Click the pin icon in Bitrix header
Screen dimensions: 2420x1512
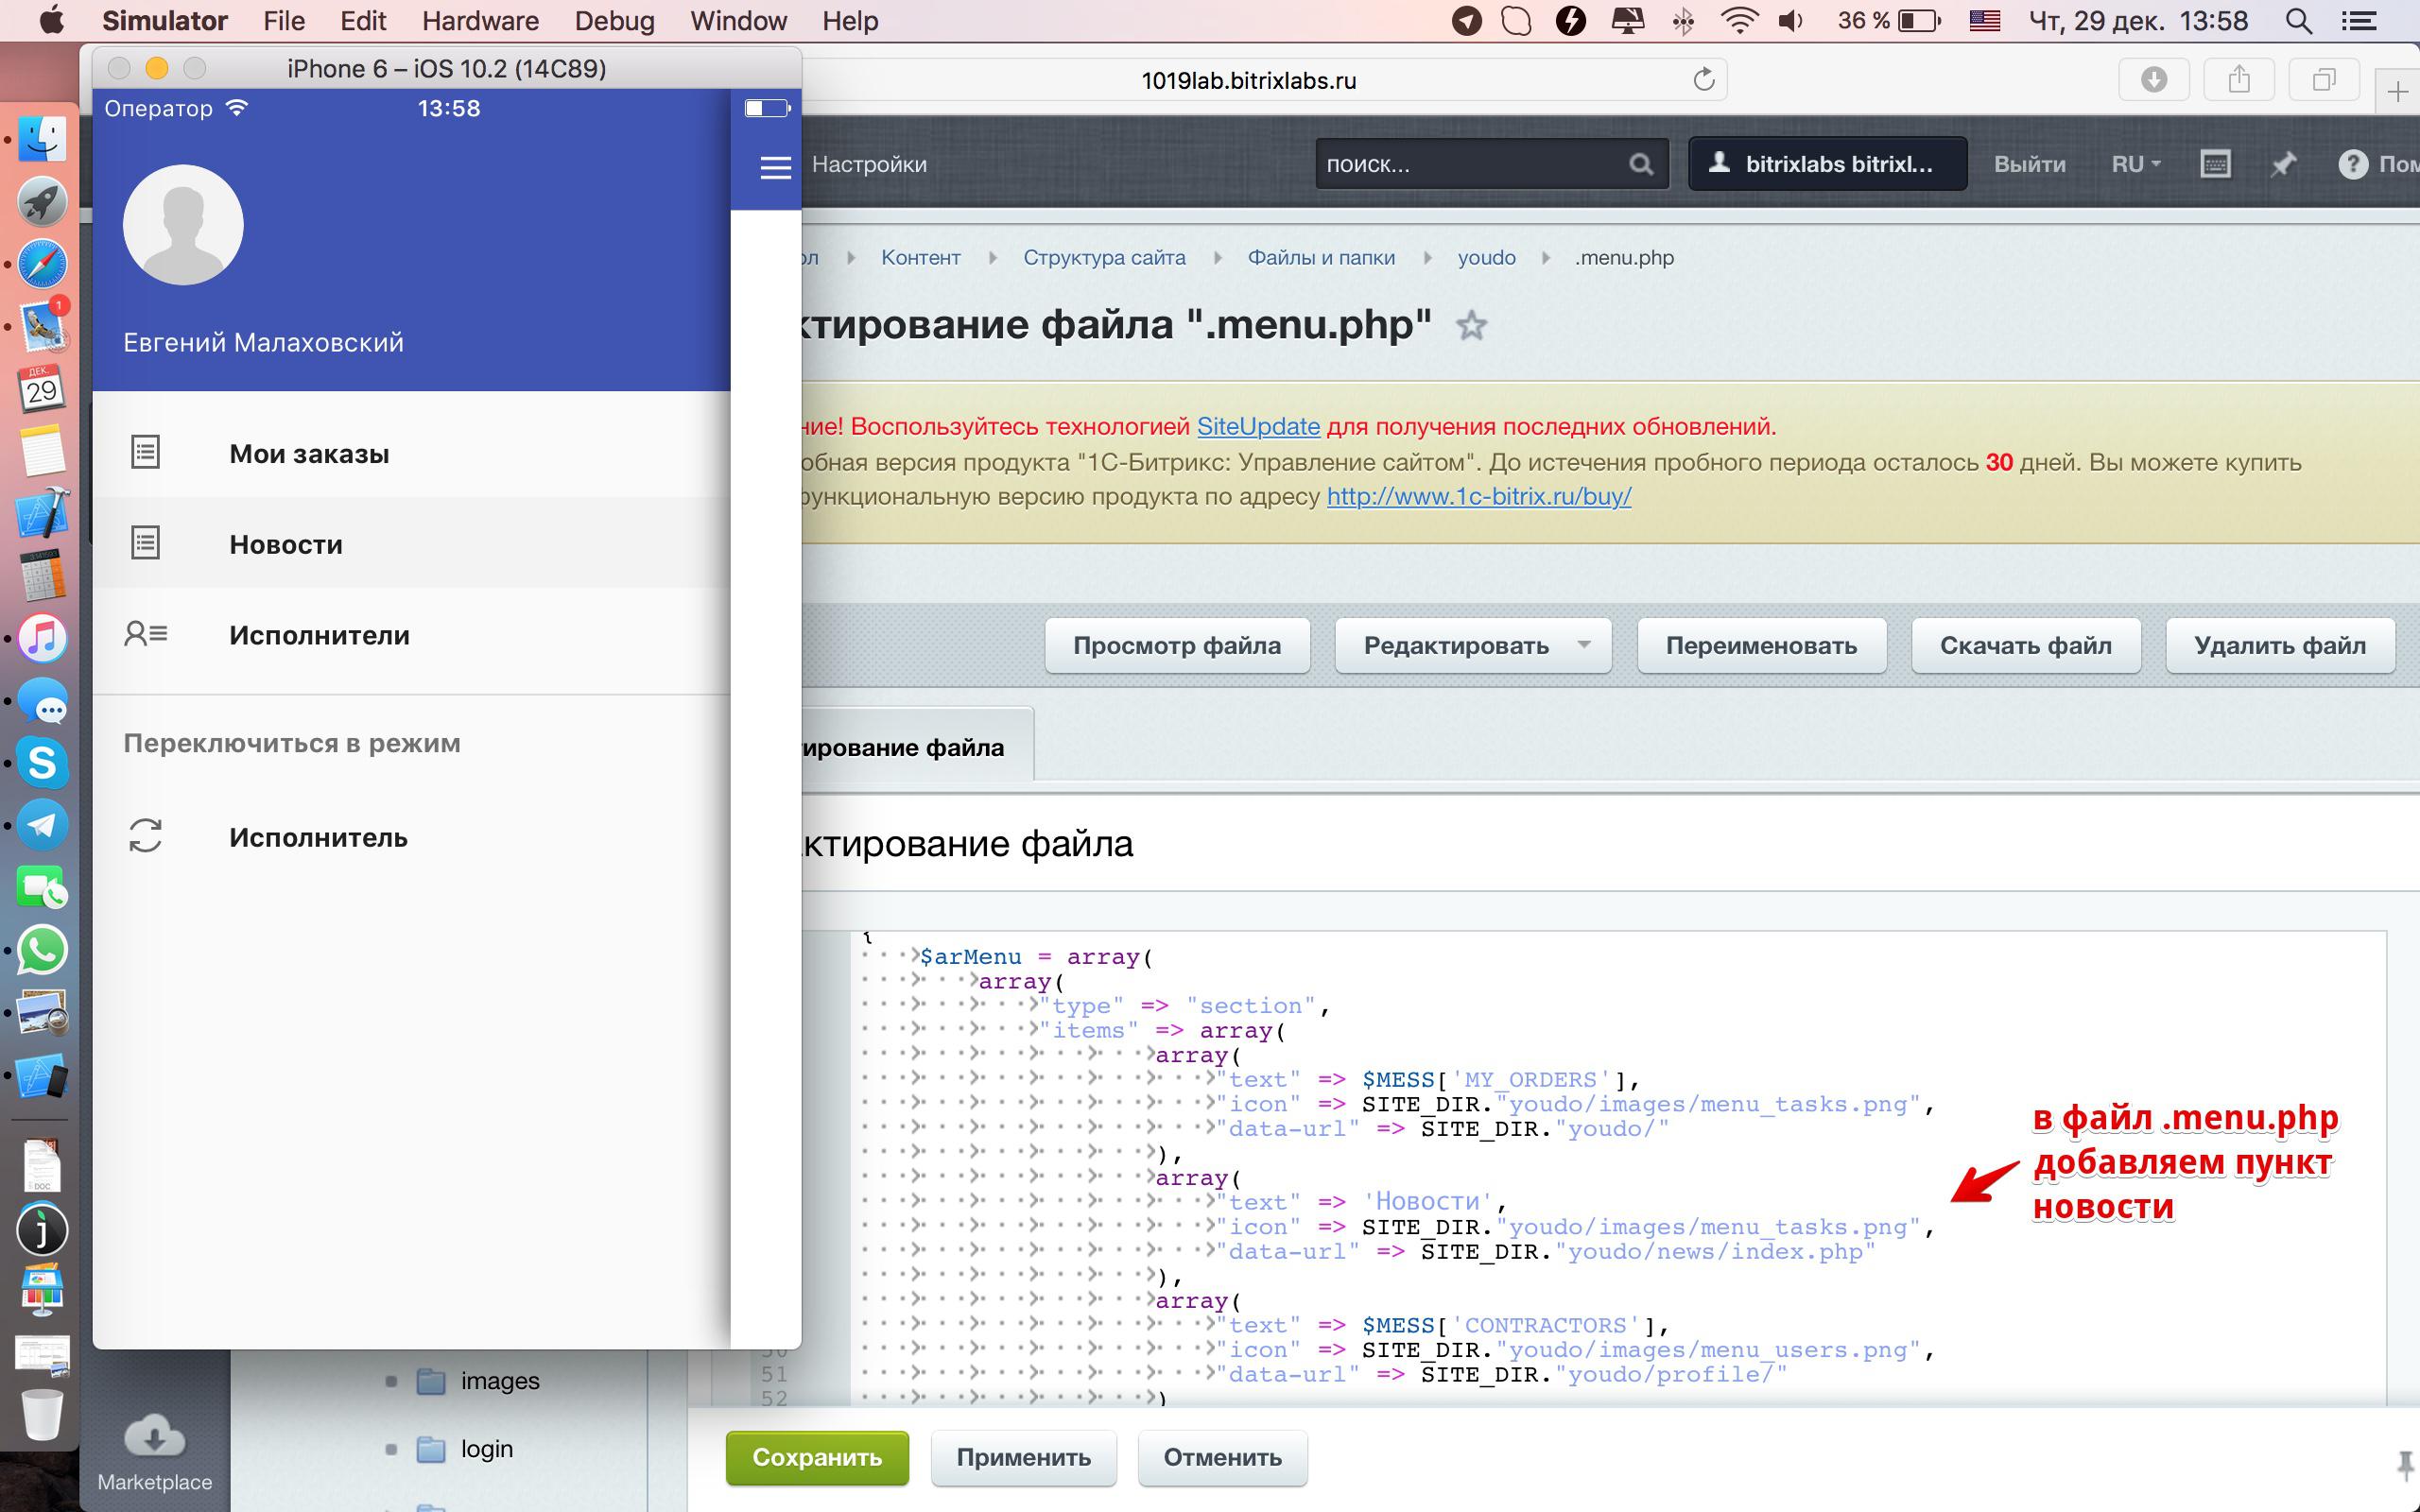click(2283, 164)
